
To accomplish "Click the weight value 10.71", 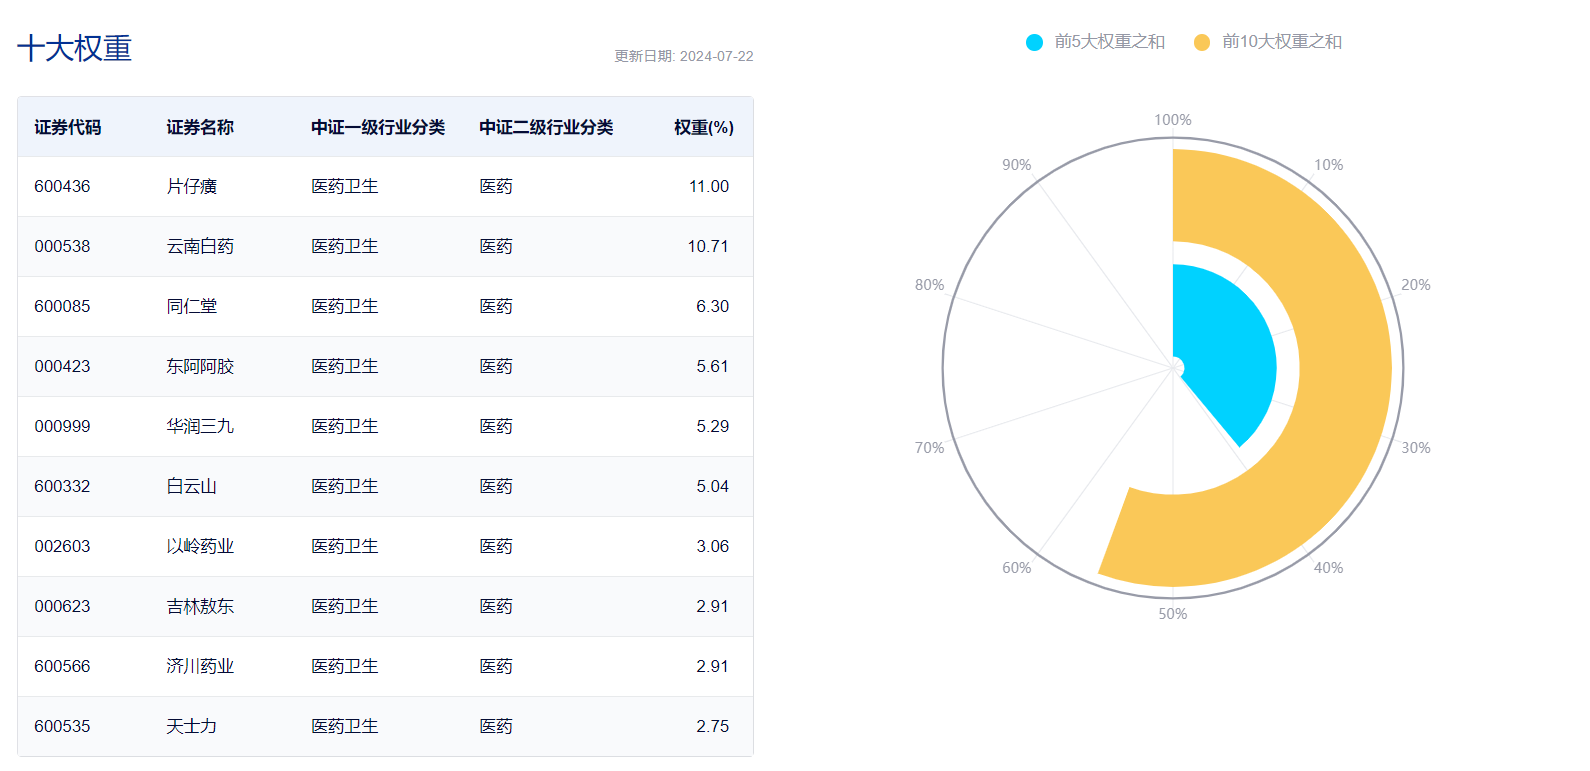I will (708, 246).
